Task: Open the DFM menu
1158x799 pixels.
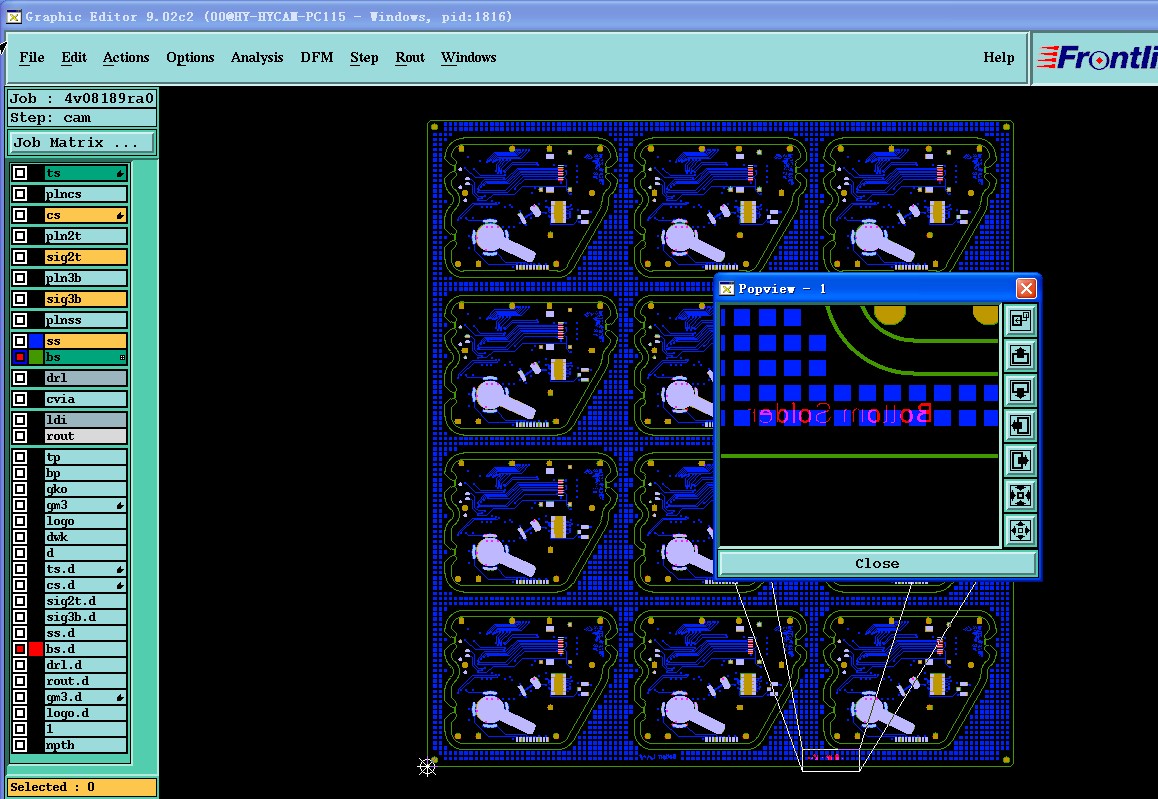Action: point(317,58)
